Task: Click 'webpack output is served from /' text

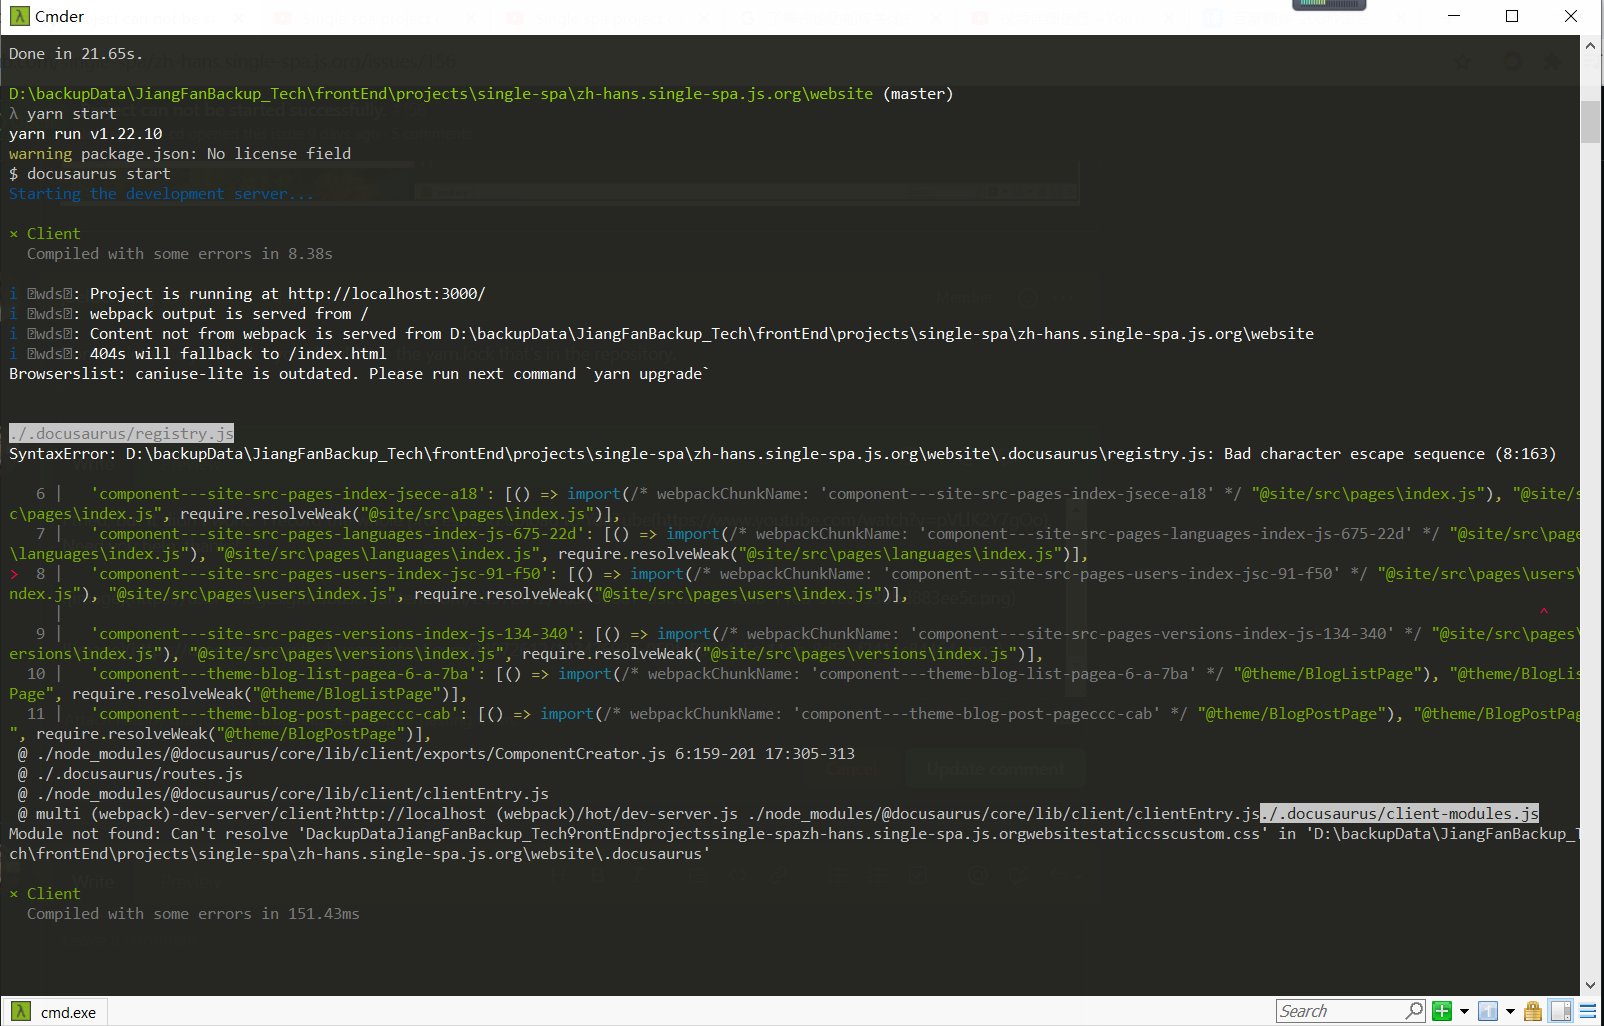Action: (229, 313)
